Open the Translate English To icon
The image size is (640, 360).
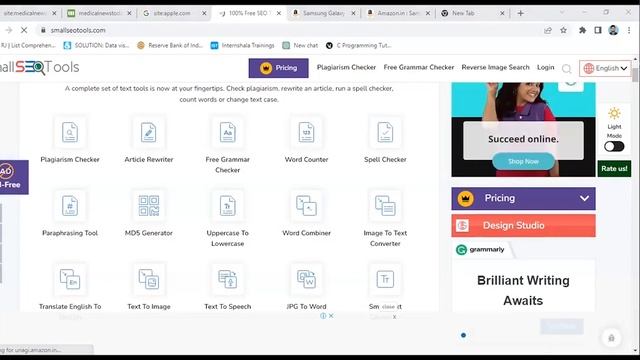point(70,279)
